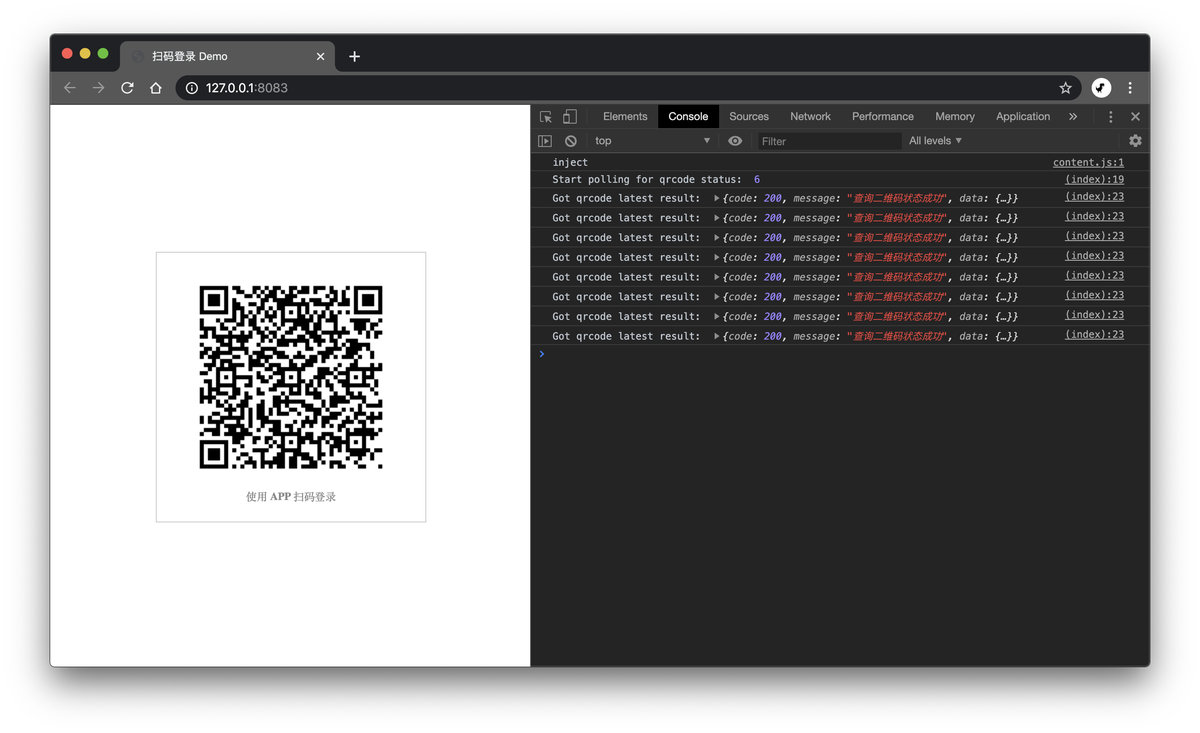Screen dimensions: 1200x733
Task: Click the console input prompt
Action: tap(840, 354)
